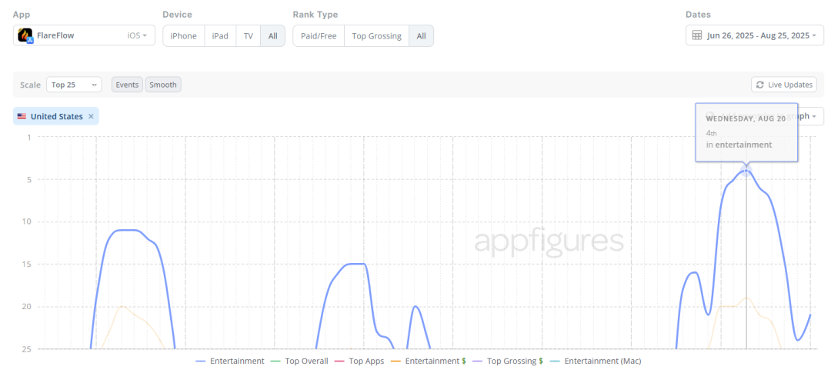The image size is (832, 384).
Task: Open the Scale Top 25 dropdown
Action: [74, 85]
